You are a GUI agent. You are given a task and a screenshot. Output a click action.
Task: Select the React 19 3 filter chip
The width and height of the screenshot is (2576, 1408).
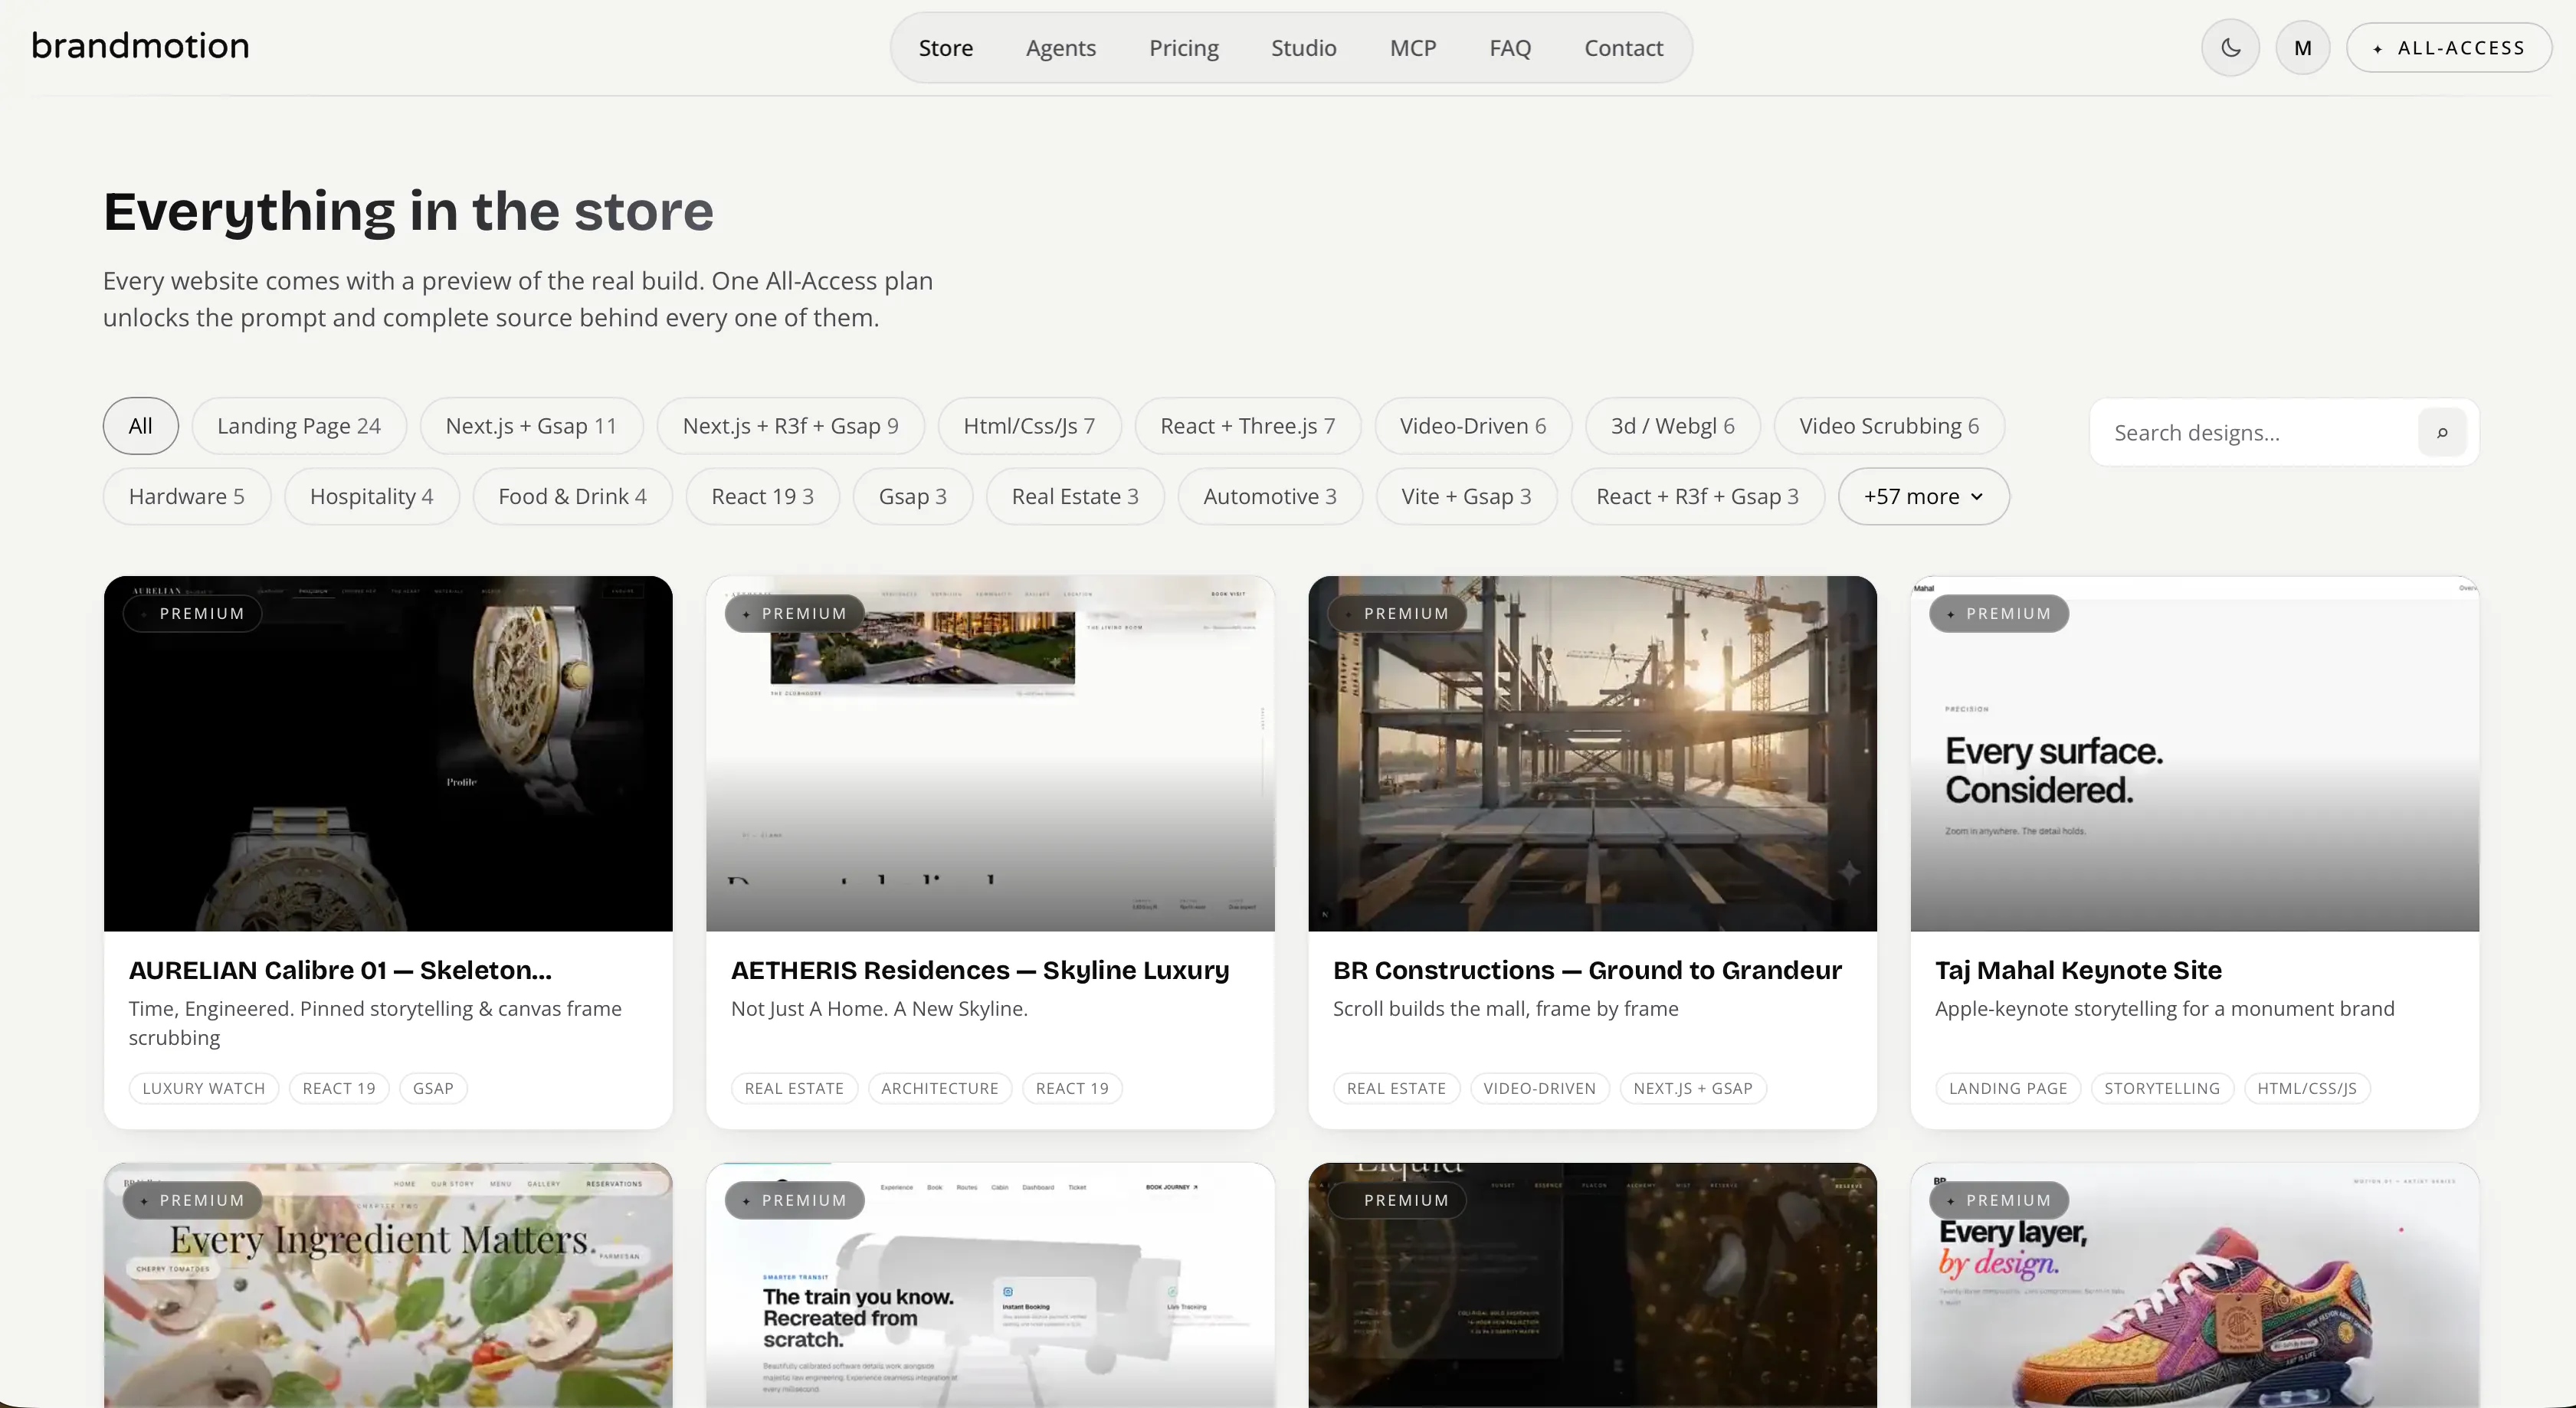[x=762, y=496]
